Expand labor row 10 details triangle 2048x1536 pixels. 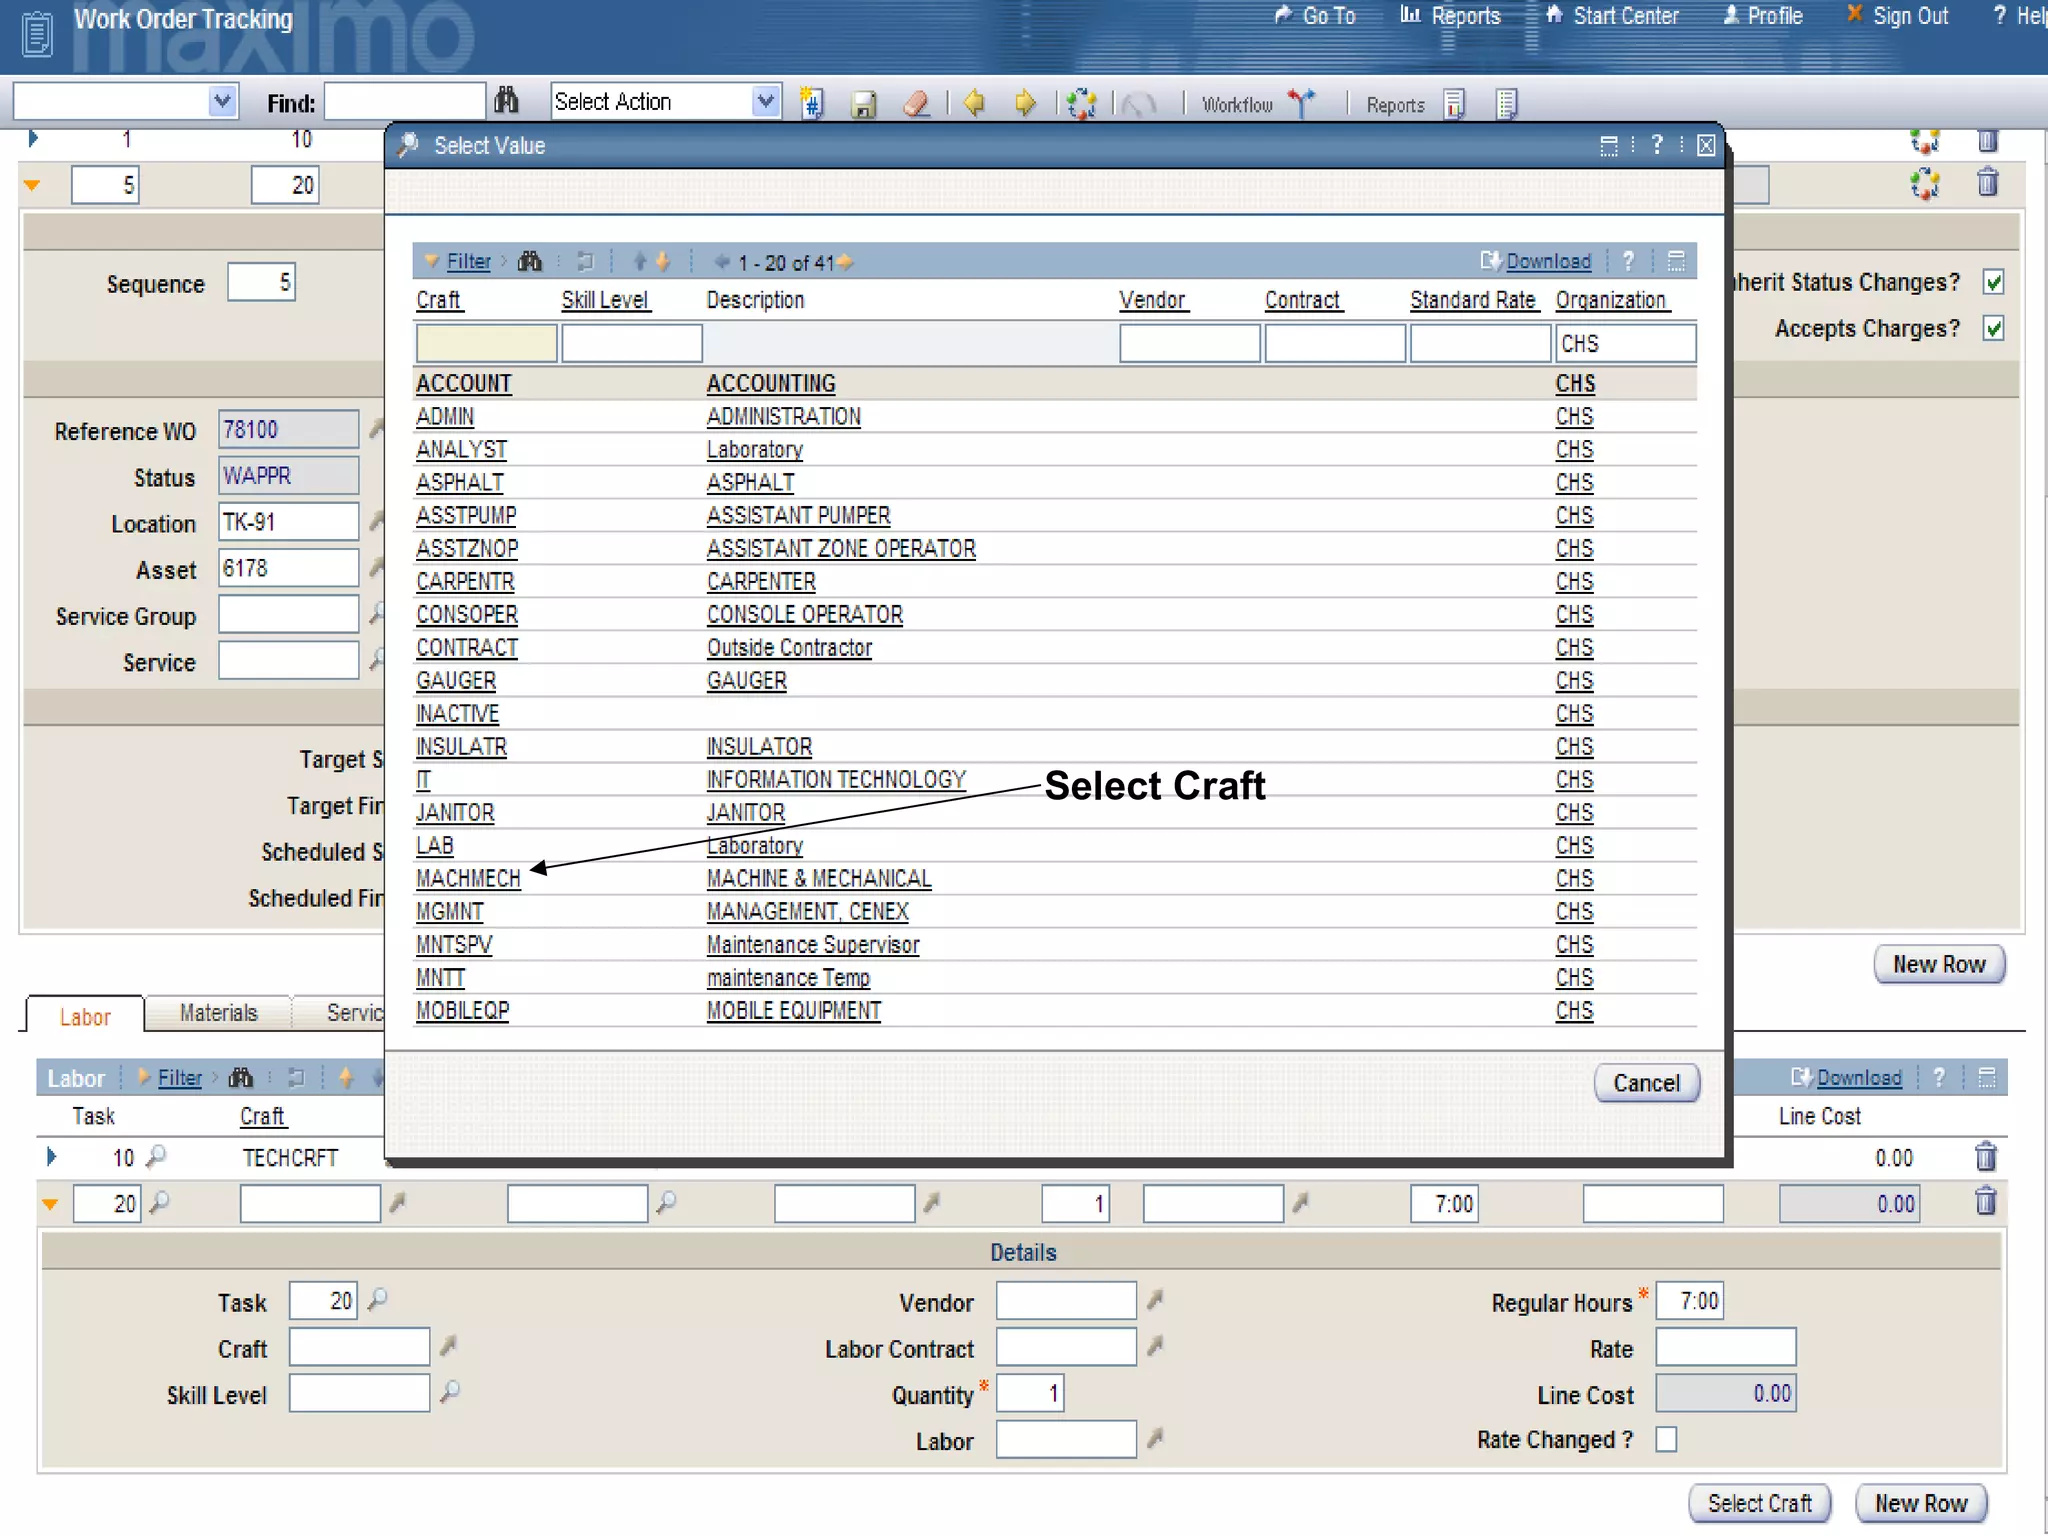coord(51,1157)
